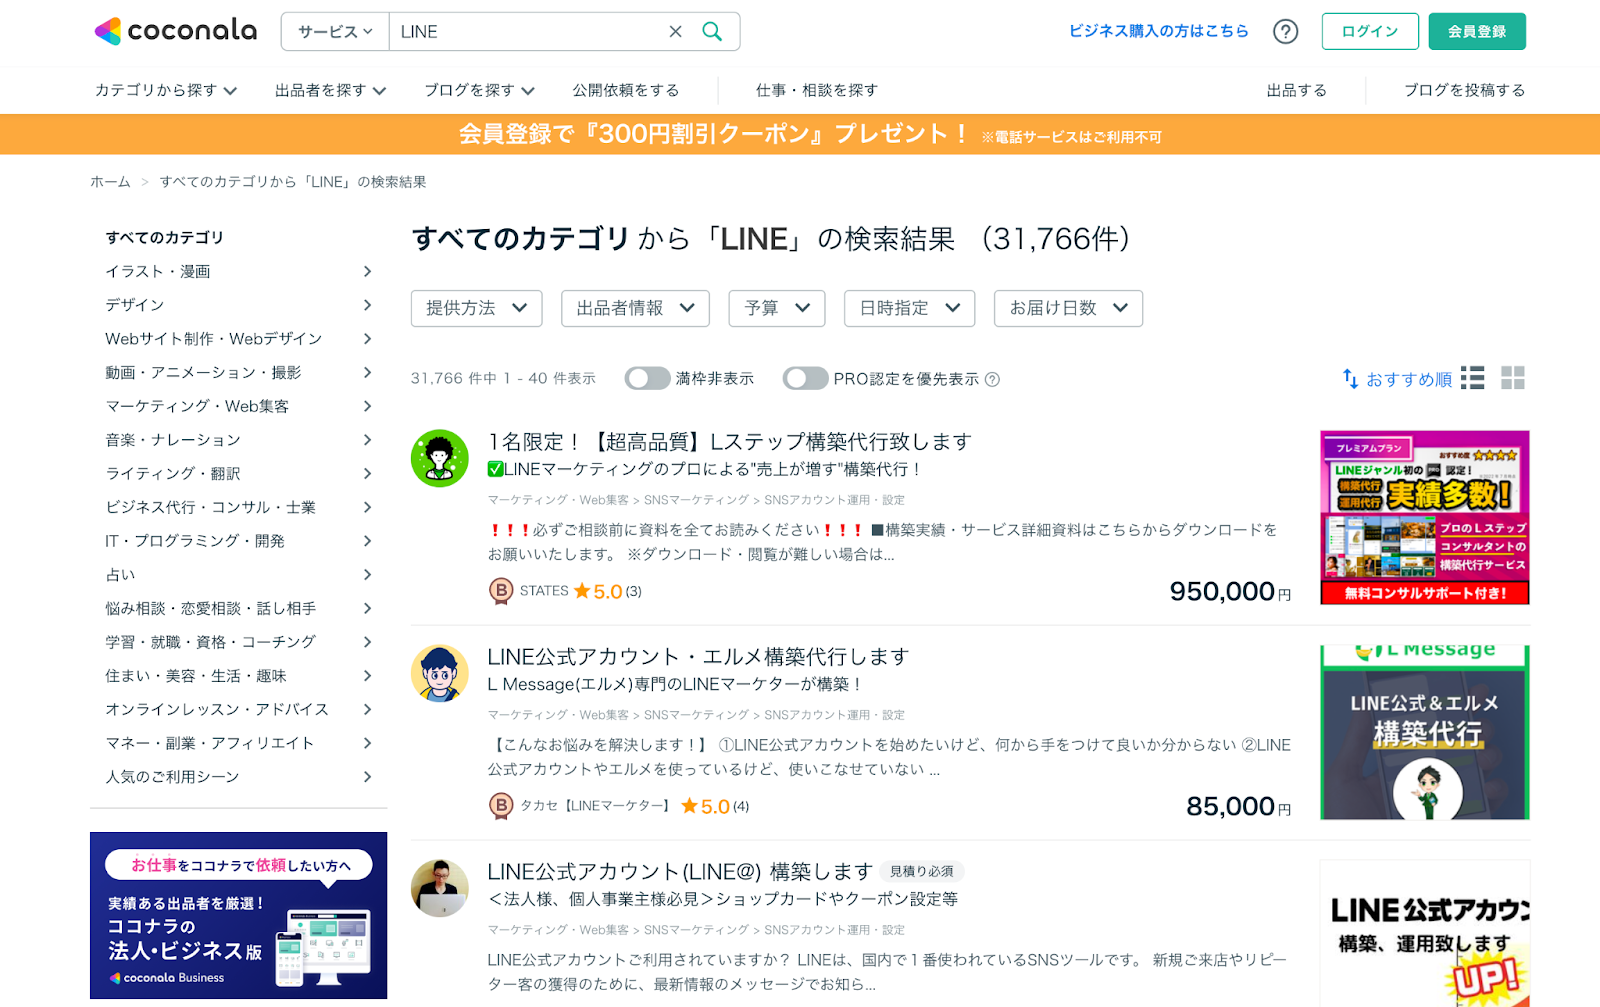Open the STATES seller avatar
Viewport: 1600px width, 1007px height.
[440, 458]
